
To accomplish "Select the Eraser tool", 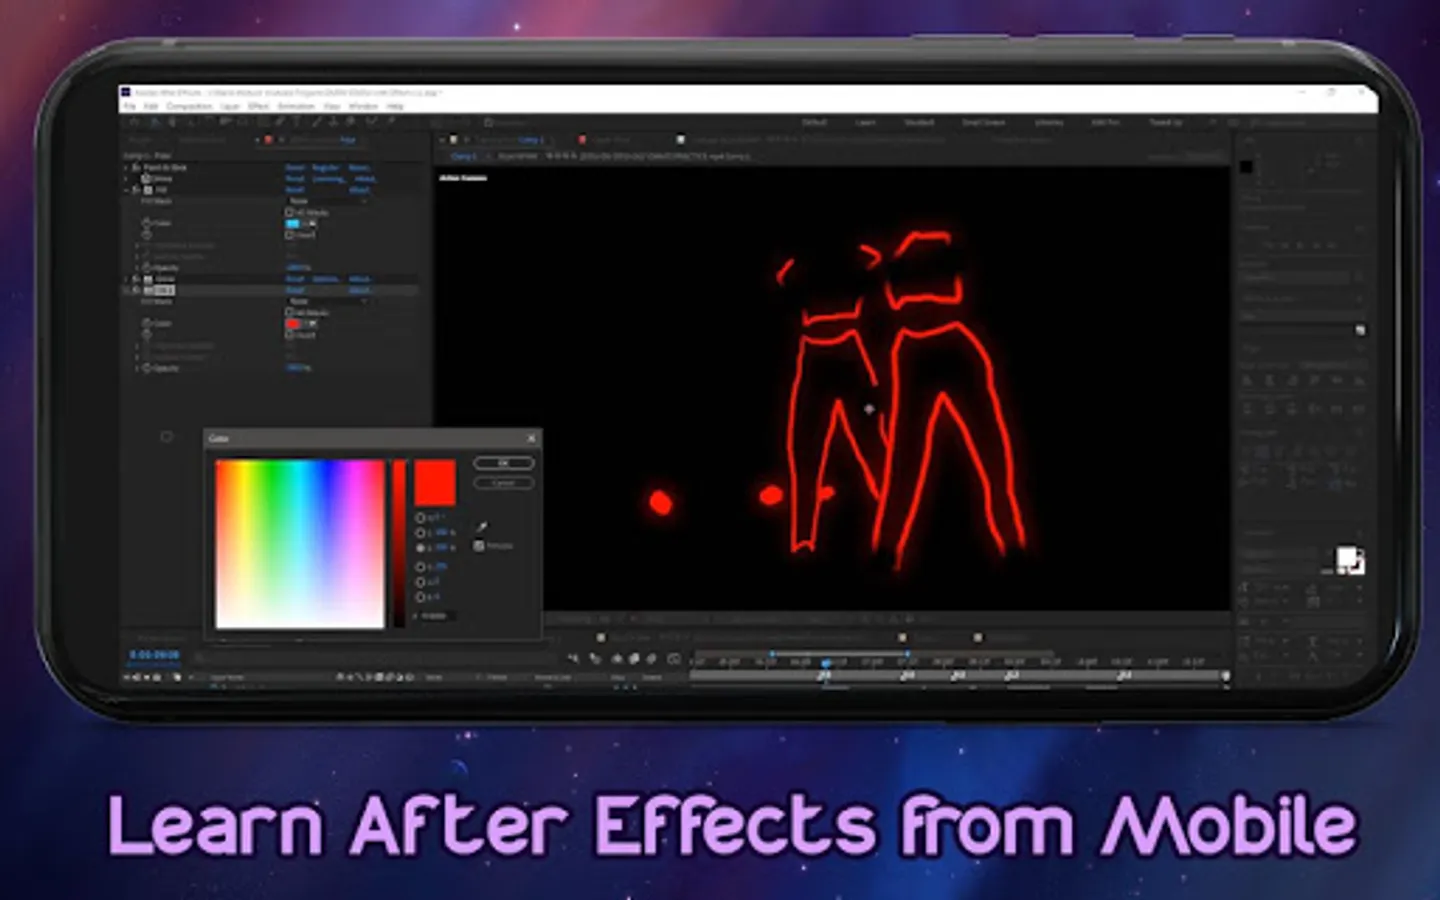I will 350,121.
